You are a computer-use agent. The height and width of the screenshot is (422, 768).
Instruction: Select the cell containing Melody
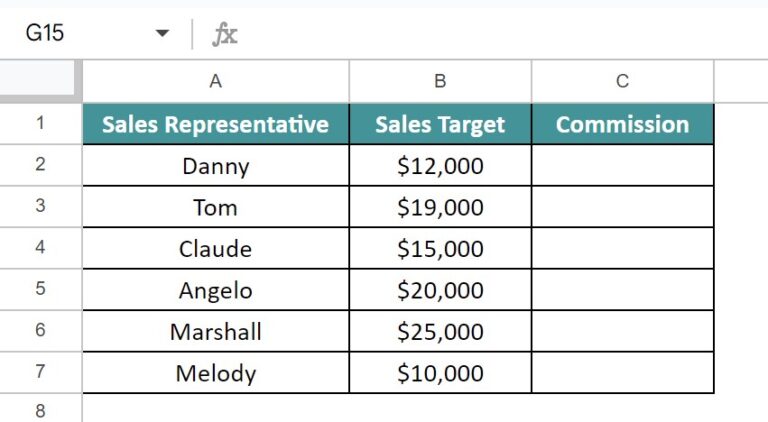point(216,373)
